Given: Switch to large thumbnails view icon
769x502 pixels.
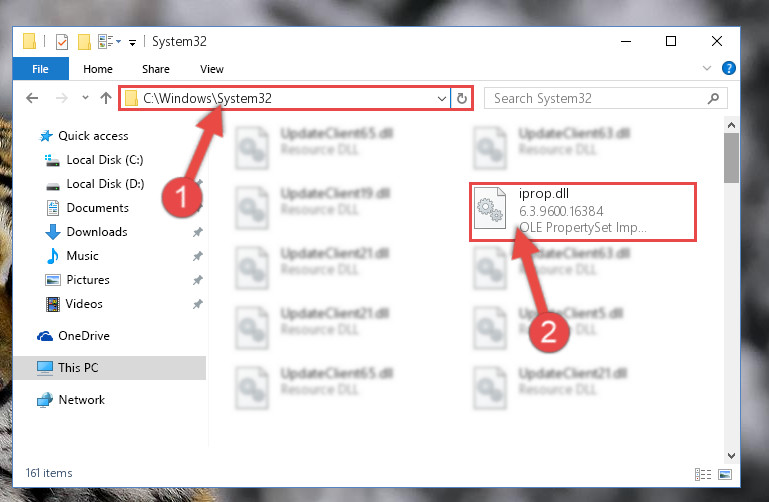Looking at the screenshot, I should click(x=725, y=474).
